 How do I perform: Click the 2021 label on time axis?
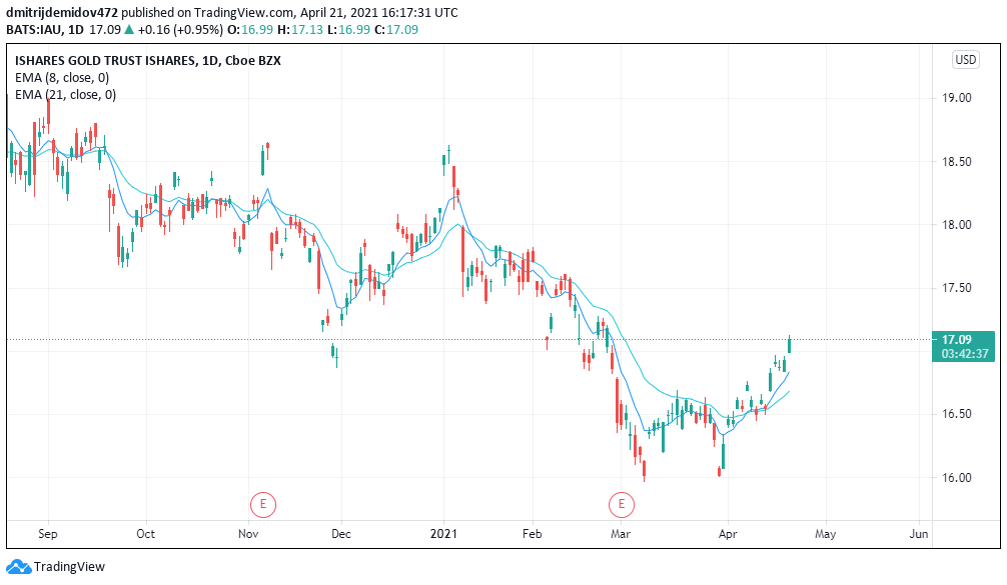click(x=444, y=534)
